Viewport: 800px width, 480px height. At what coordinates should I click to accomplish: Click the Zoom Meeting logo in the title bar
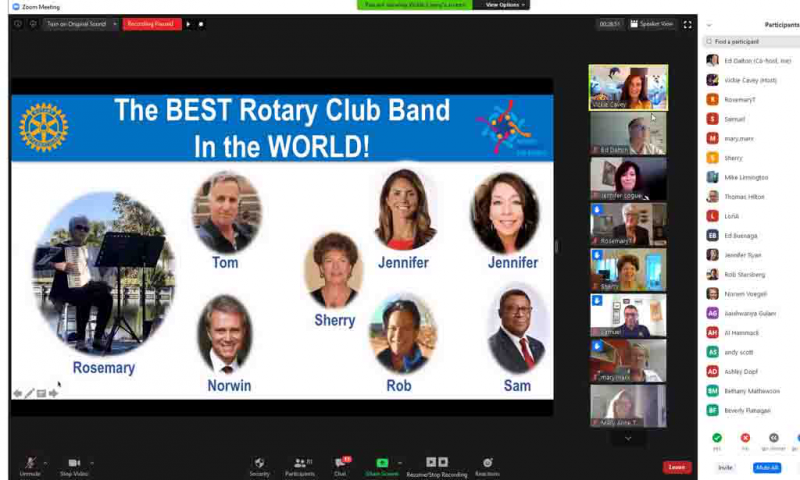point(15,7)
